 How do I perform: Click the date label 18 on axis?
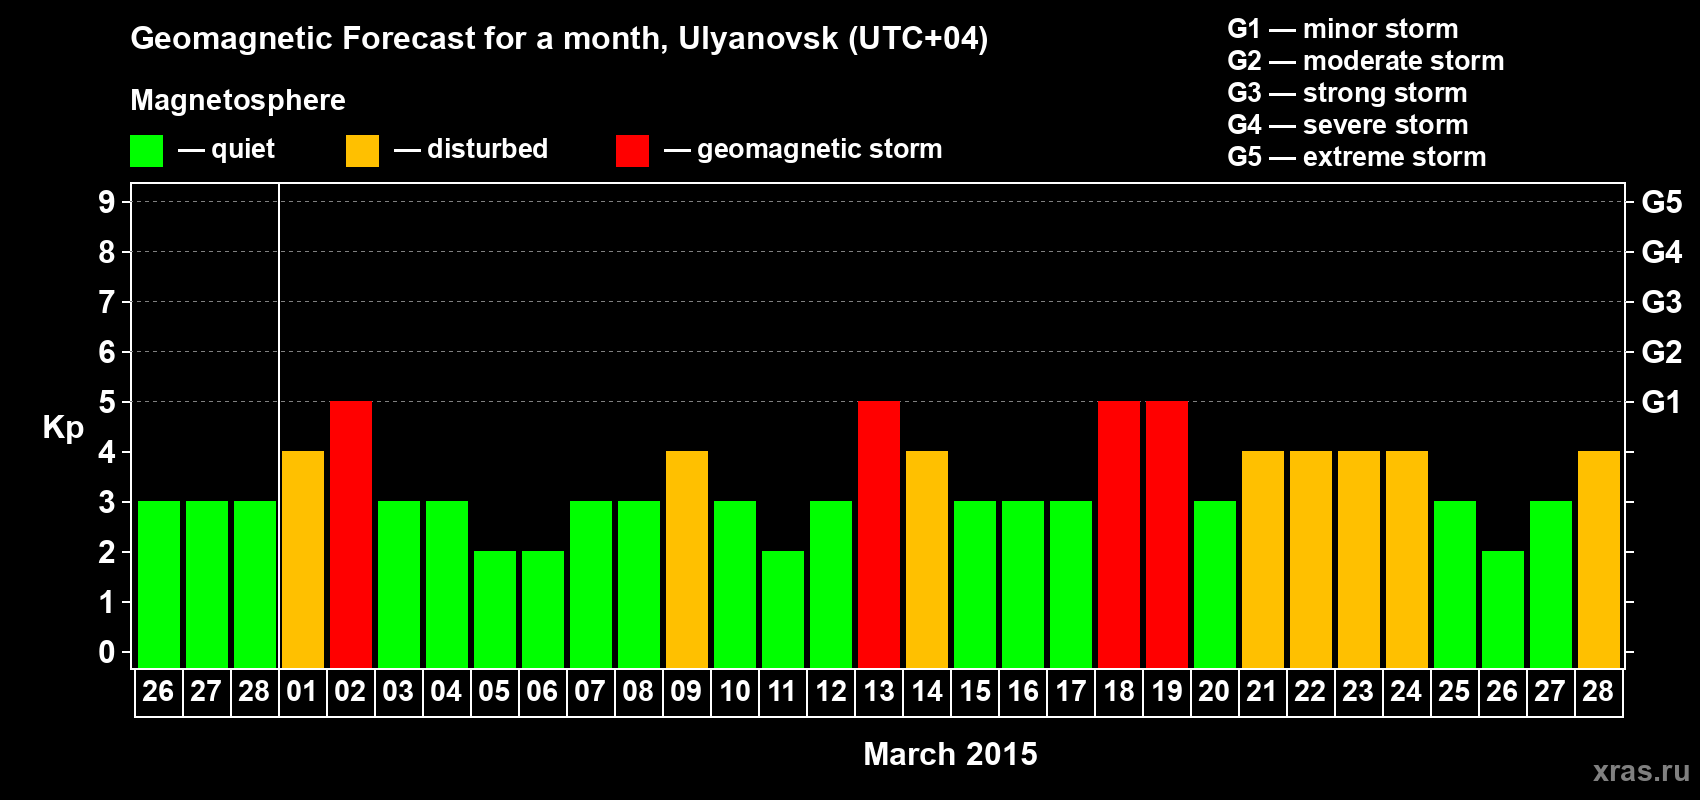click(x=1119, y=692)
